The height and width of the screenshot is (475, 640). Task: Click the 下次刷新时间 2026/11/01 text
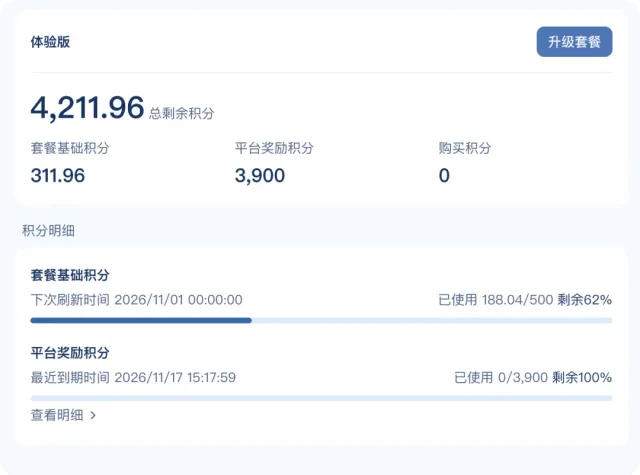[136, 300]
